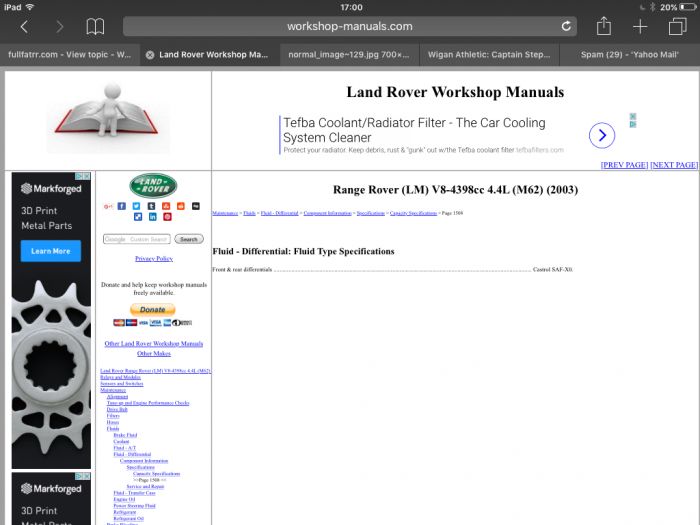
Task: Switch to normal_image~129.jpg tab
Action: (x=349, y=55)
